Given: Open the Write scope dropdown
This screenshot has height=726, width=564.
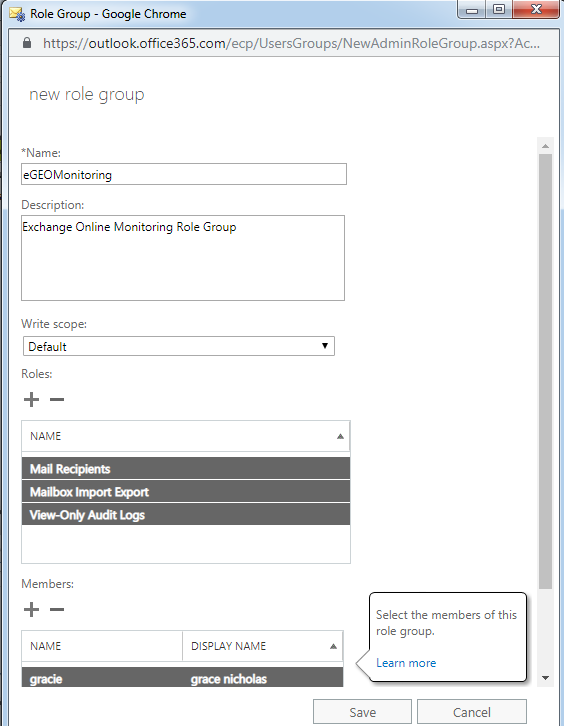Looking at the screenshot, I should 179,346.
